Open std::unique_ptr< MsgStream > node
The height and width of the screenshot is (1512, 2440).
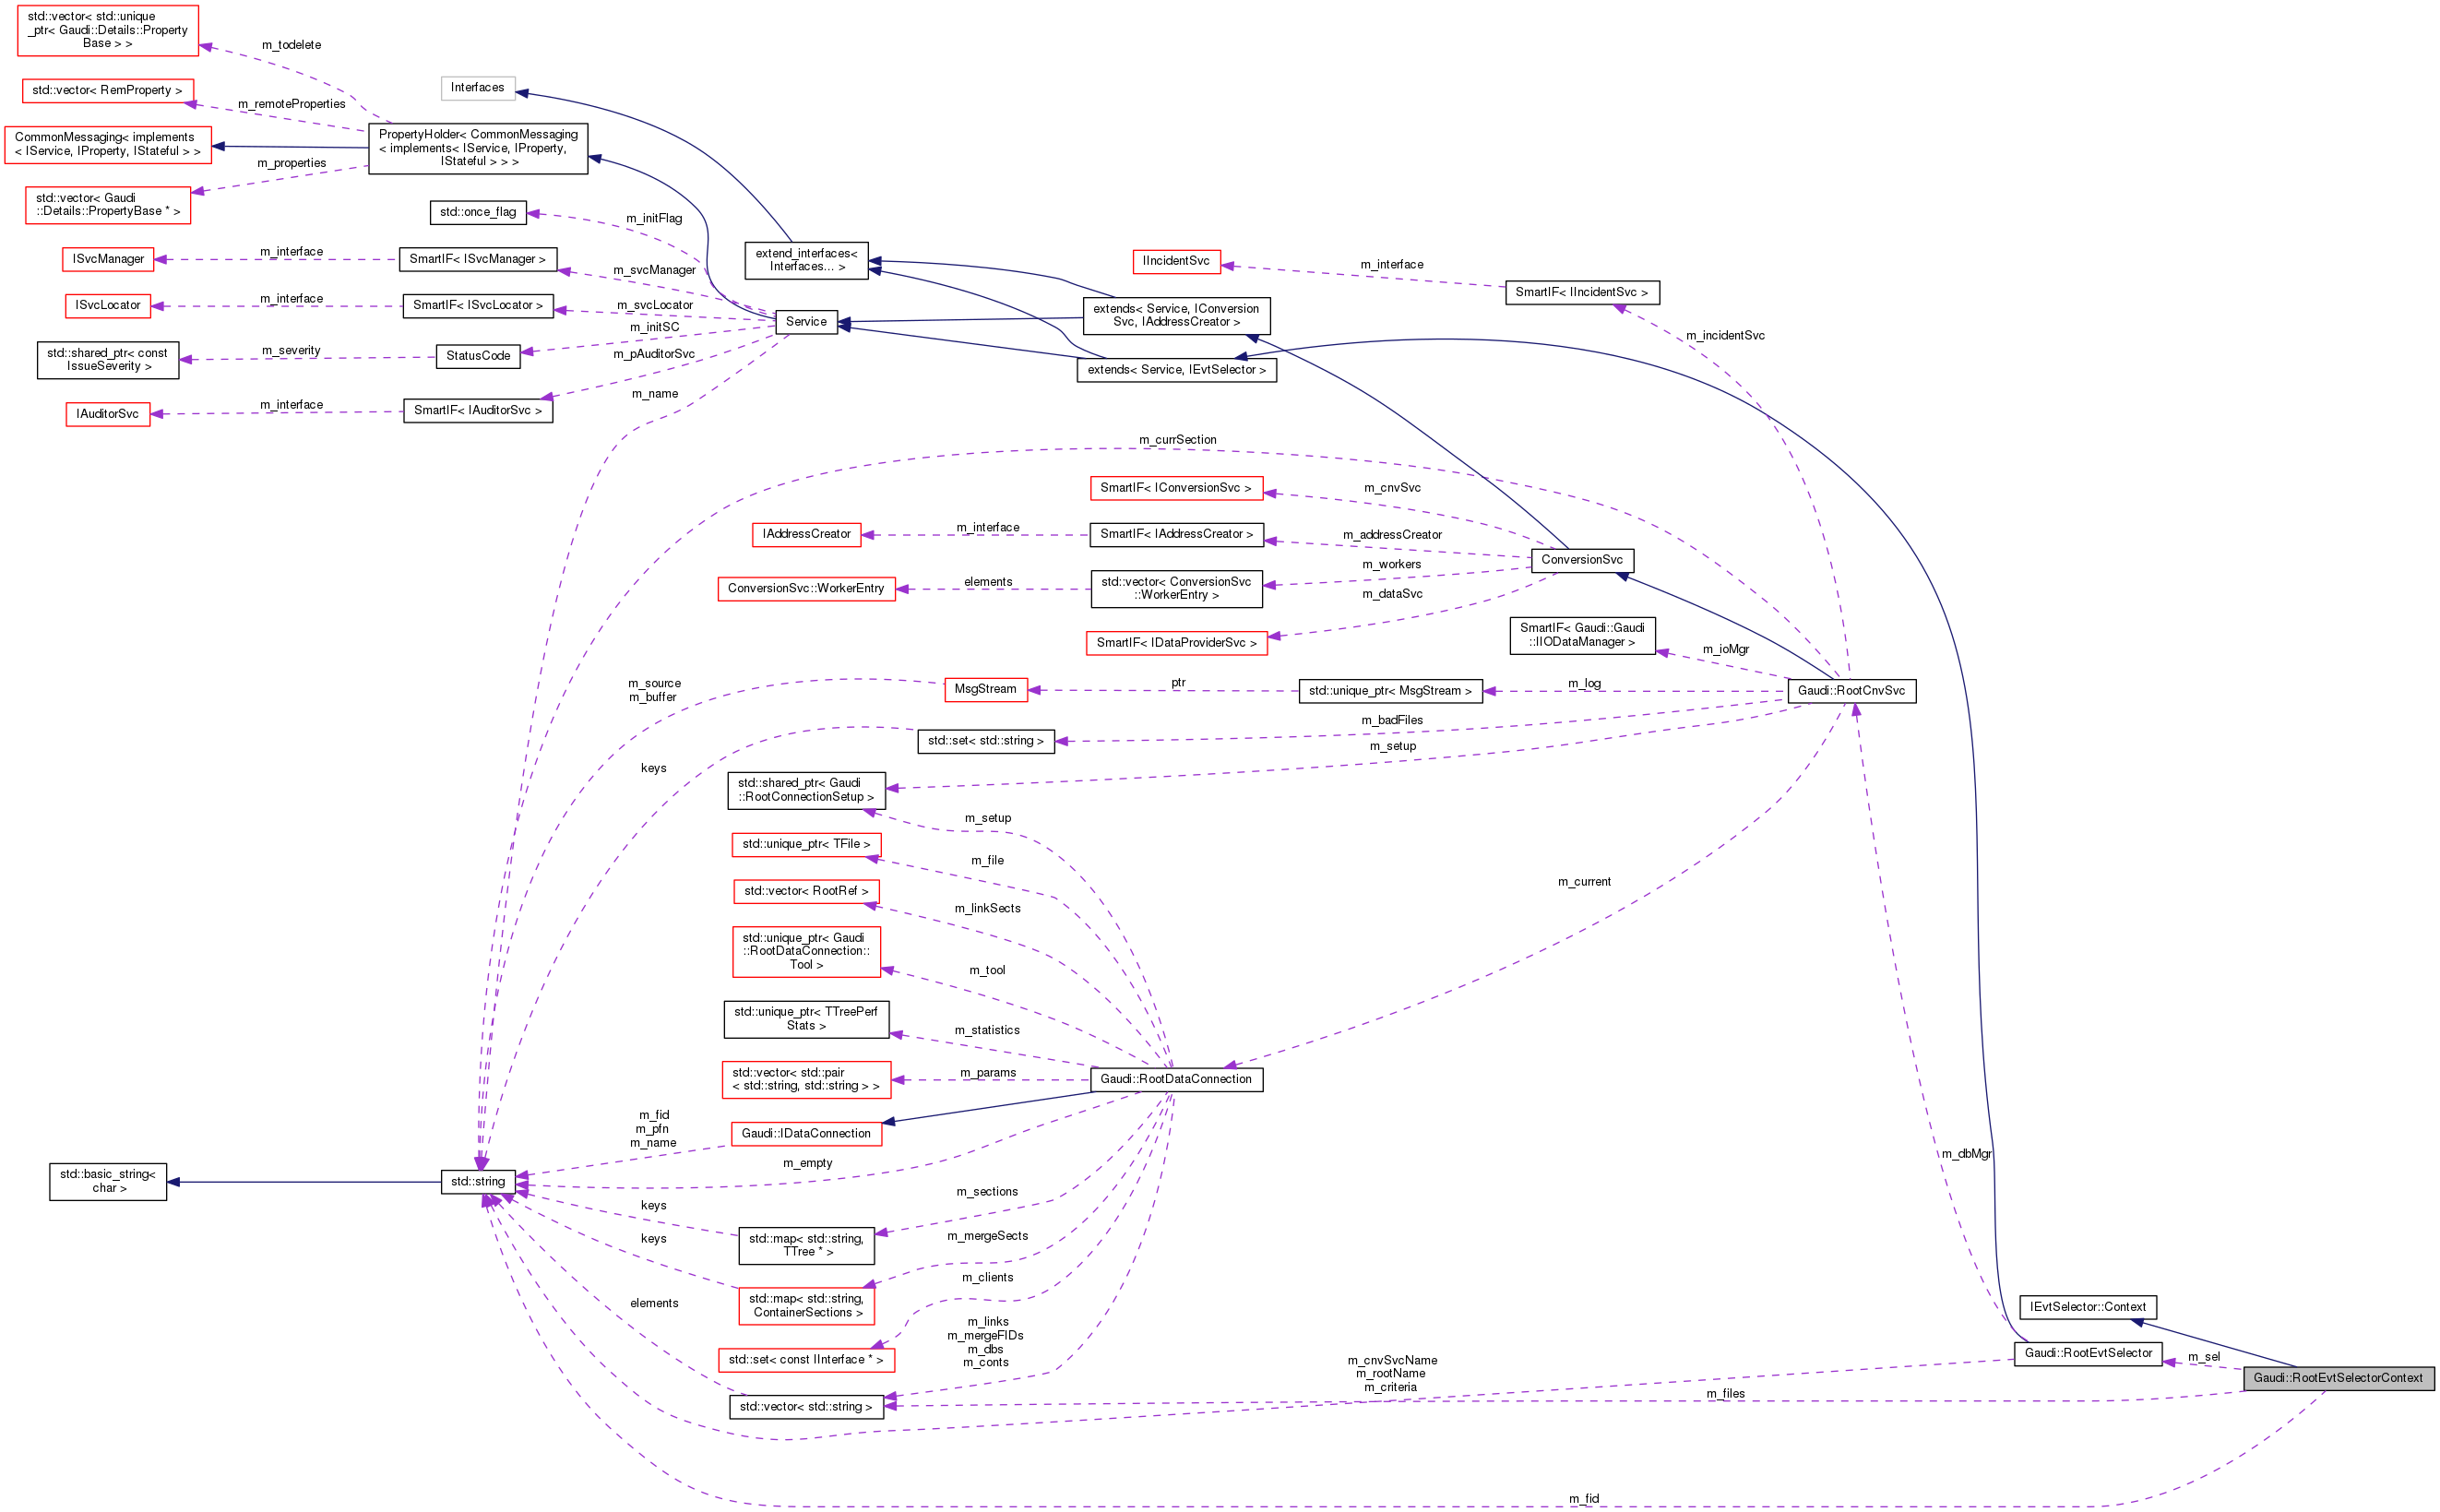1390,691
